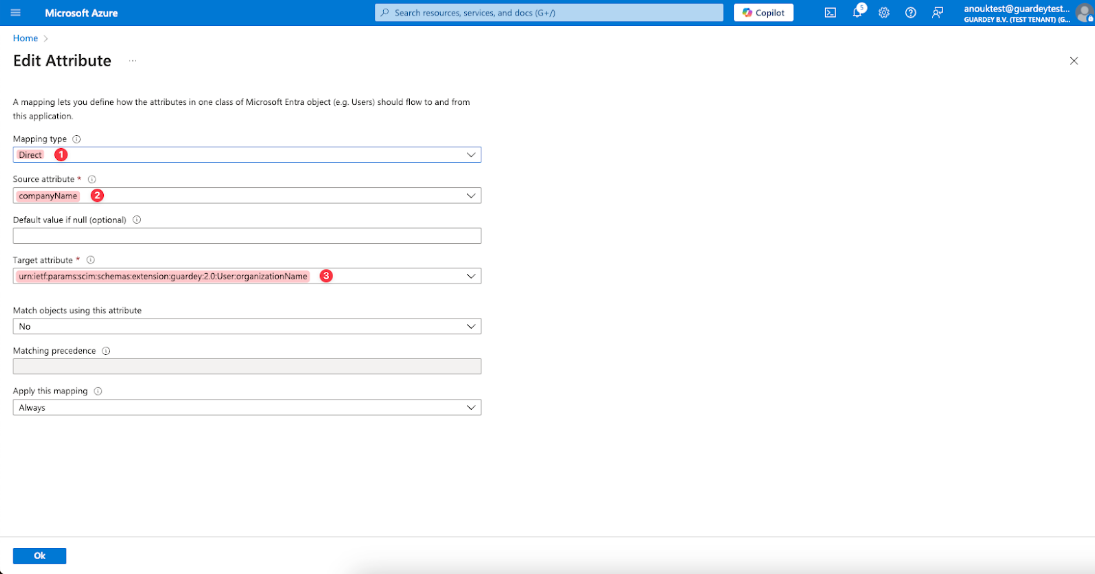1095x574 pixels.
Task: Open the Azure portal hamburger menu
Action: pos(14,13)
